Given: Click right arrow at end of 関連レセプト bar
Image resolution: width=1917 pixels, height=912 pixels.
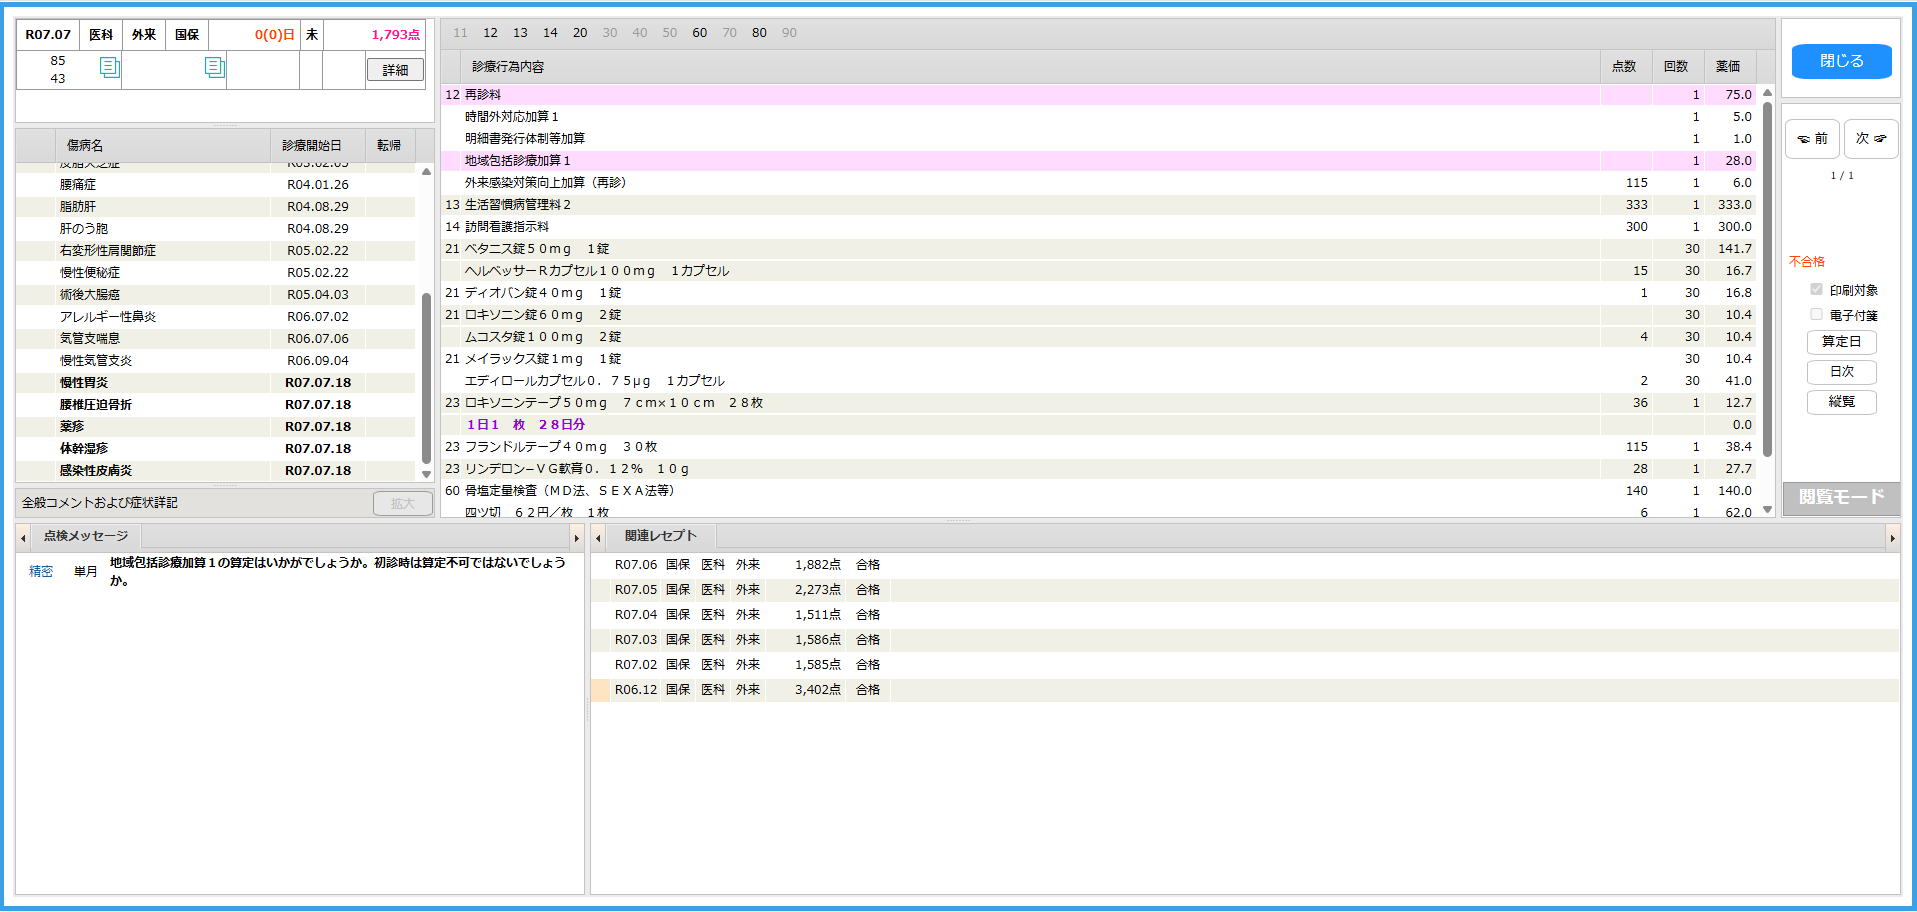Looking at the screenshot, I should click(x=1891, y=538).
